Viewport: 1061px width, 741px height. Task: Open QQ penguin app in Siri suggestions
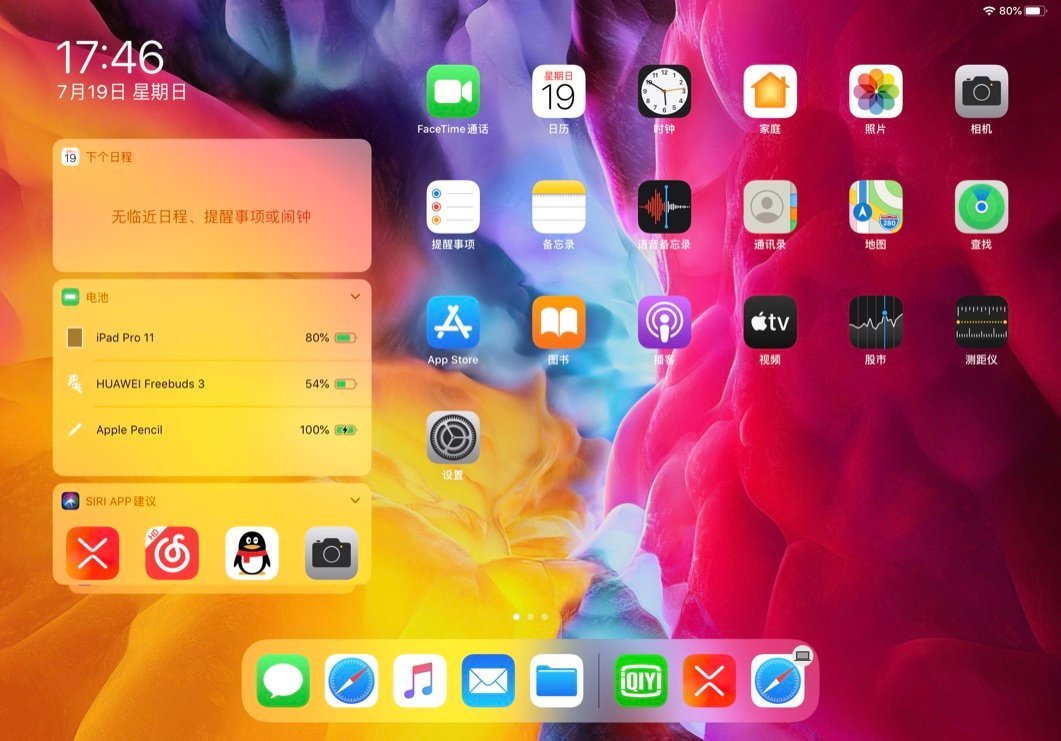(252, 554)
